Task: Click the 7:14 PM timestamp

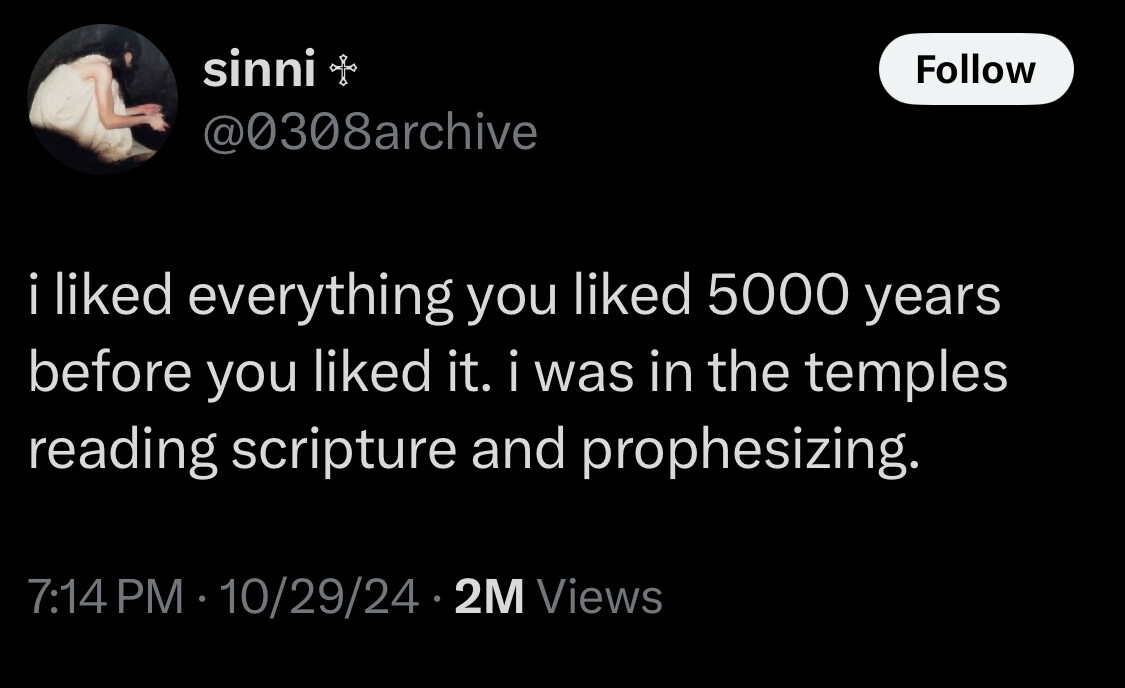Action: (x=106, y=596)
